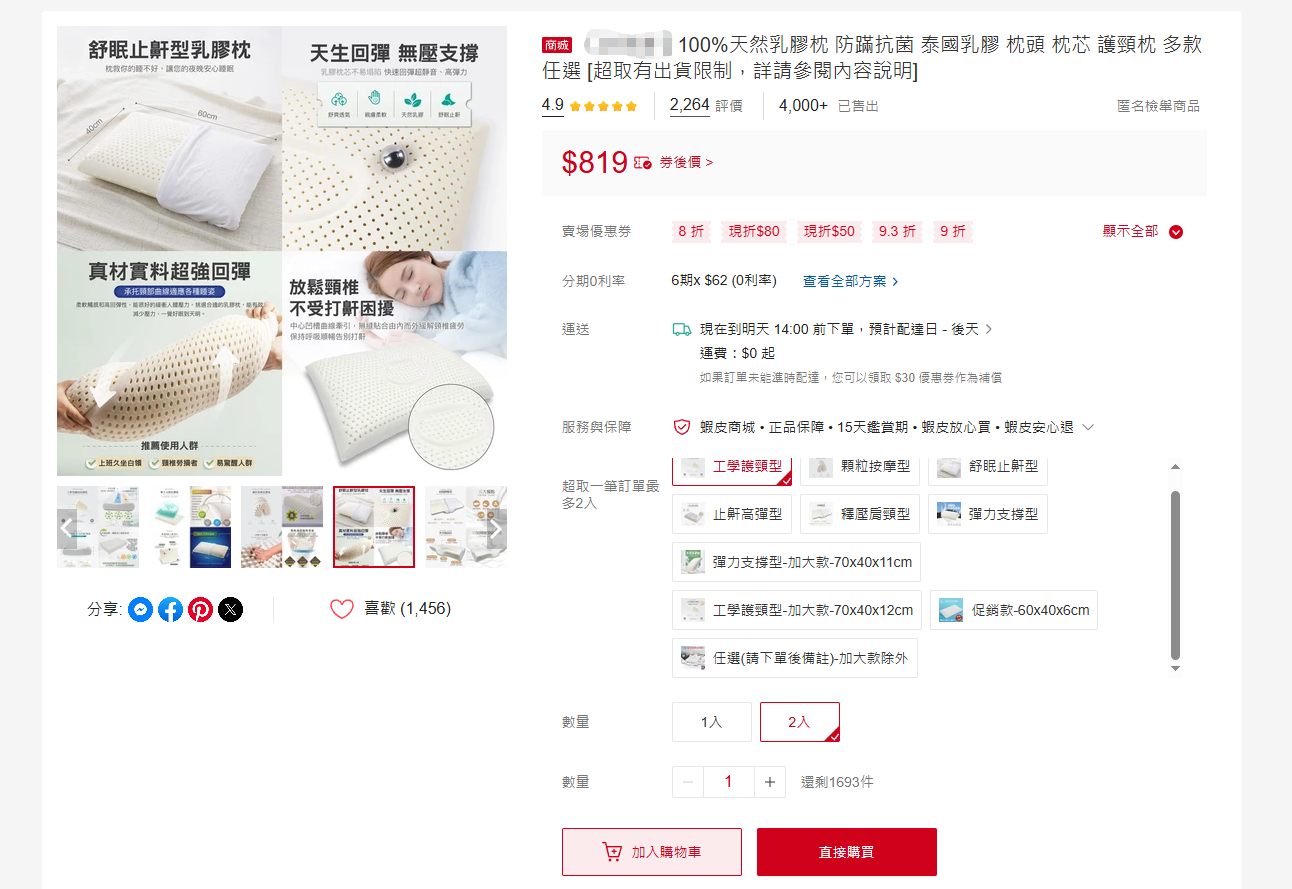Expand the 服務與保障 details chevron

coord(1089,427)
